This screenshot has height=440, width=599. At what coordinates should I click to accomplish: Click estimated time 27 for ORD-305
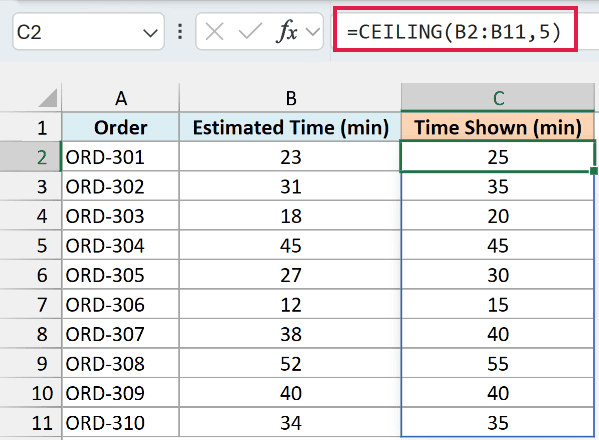pos(290,275)
